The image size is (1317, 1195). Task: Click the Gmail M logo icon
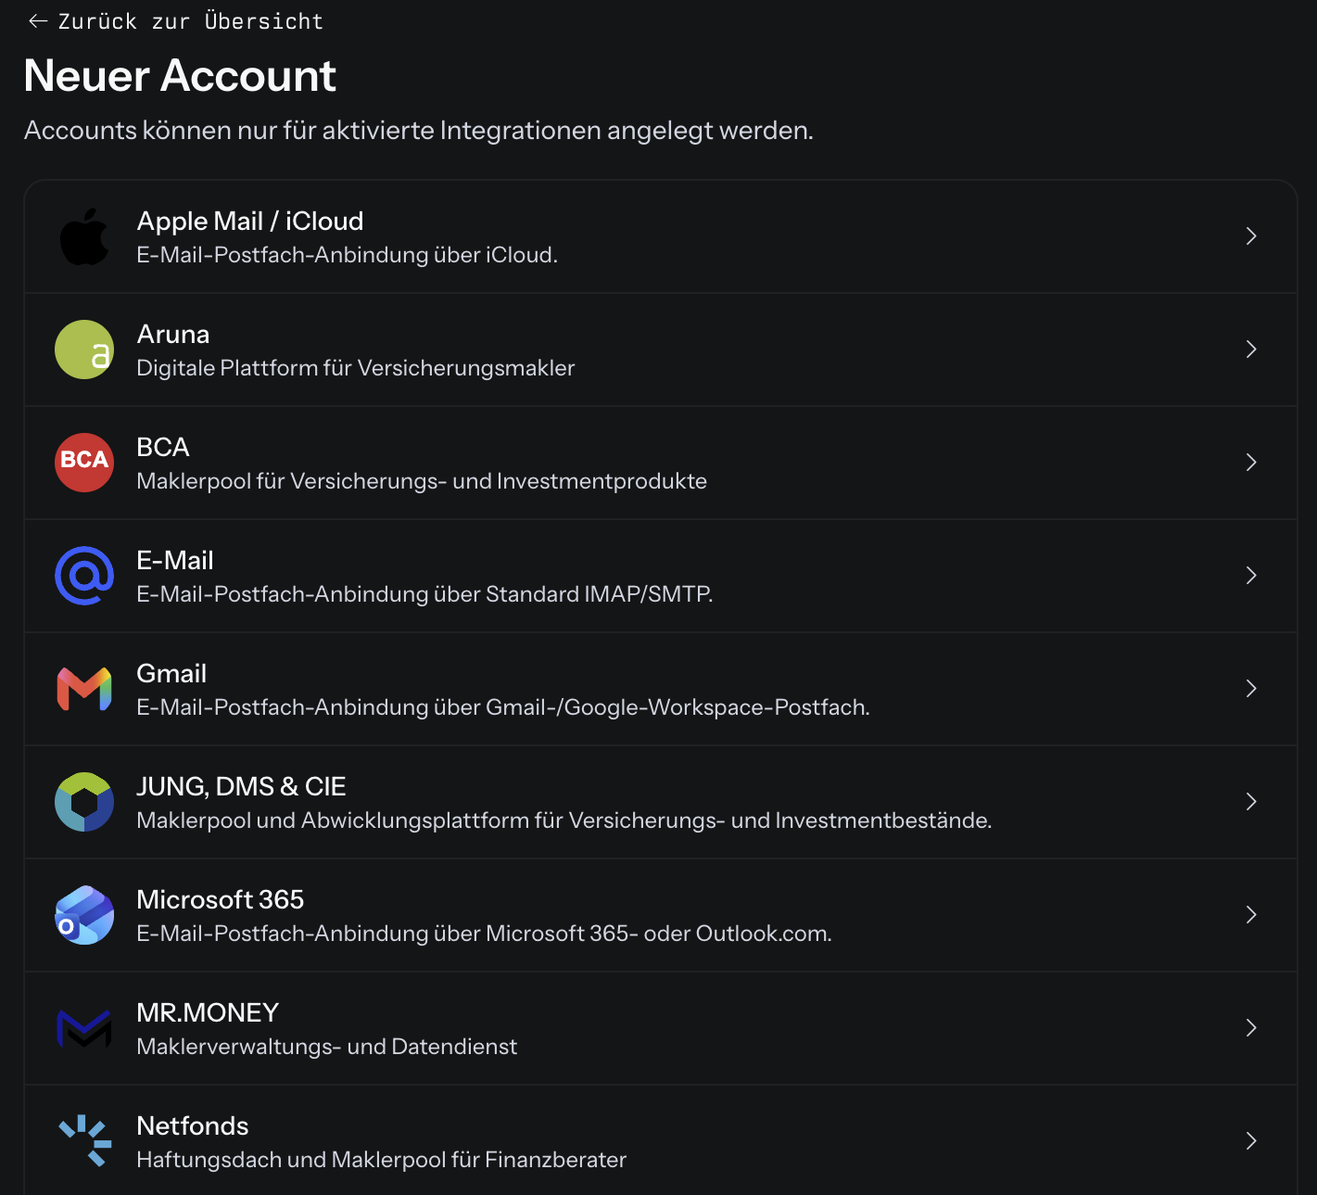[x=84, y=689]
